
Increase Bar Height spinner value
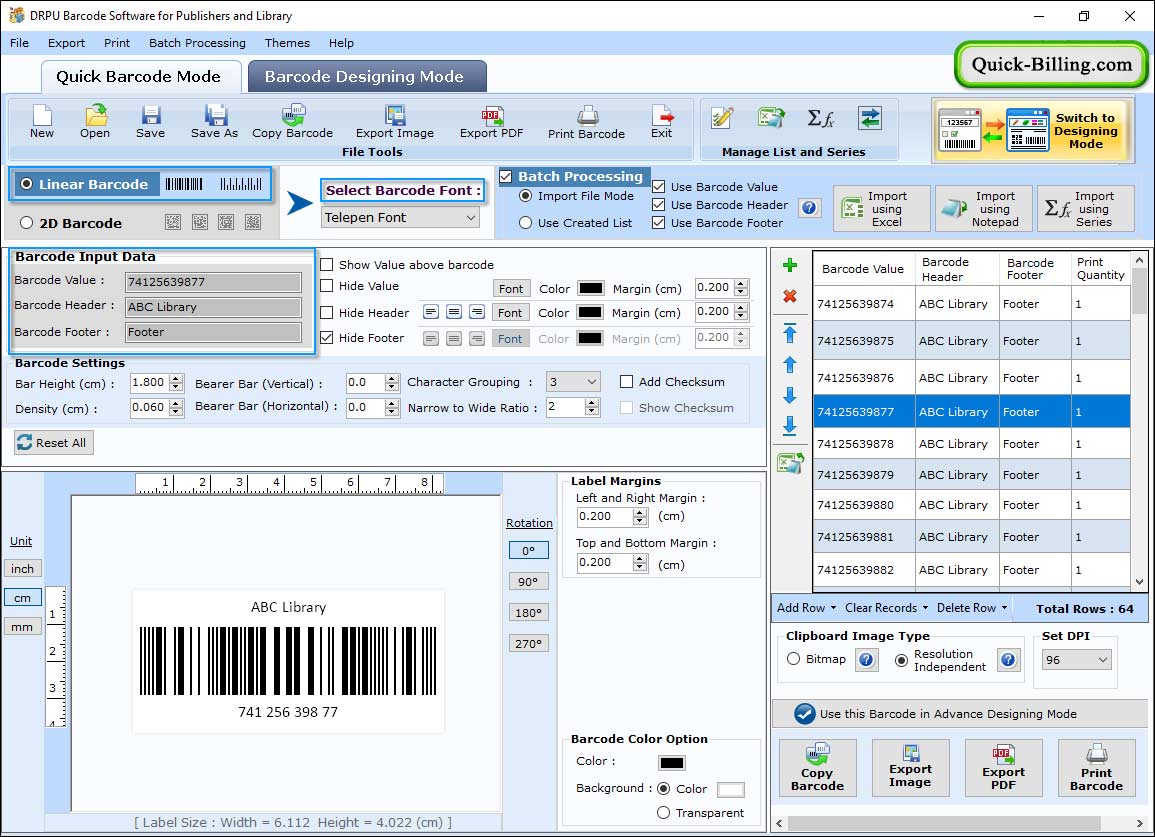[x=175, y=379]
